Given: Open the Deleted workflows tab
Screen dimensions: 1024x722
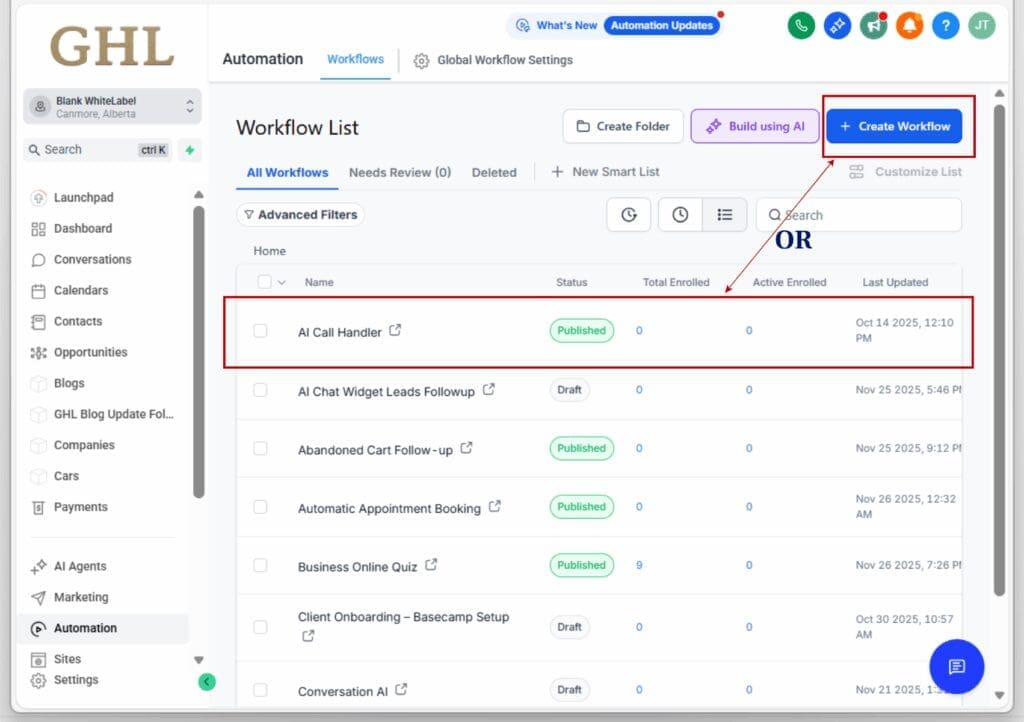Looking at the screenshot, I should click(x=494, y=172).
